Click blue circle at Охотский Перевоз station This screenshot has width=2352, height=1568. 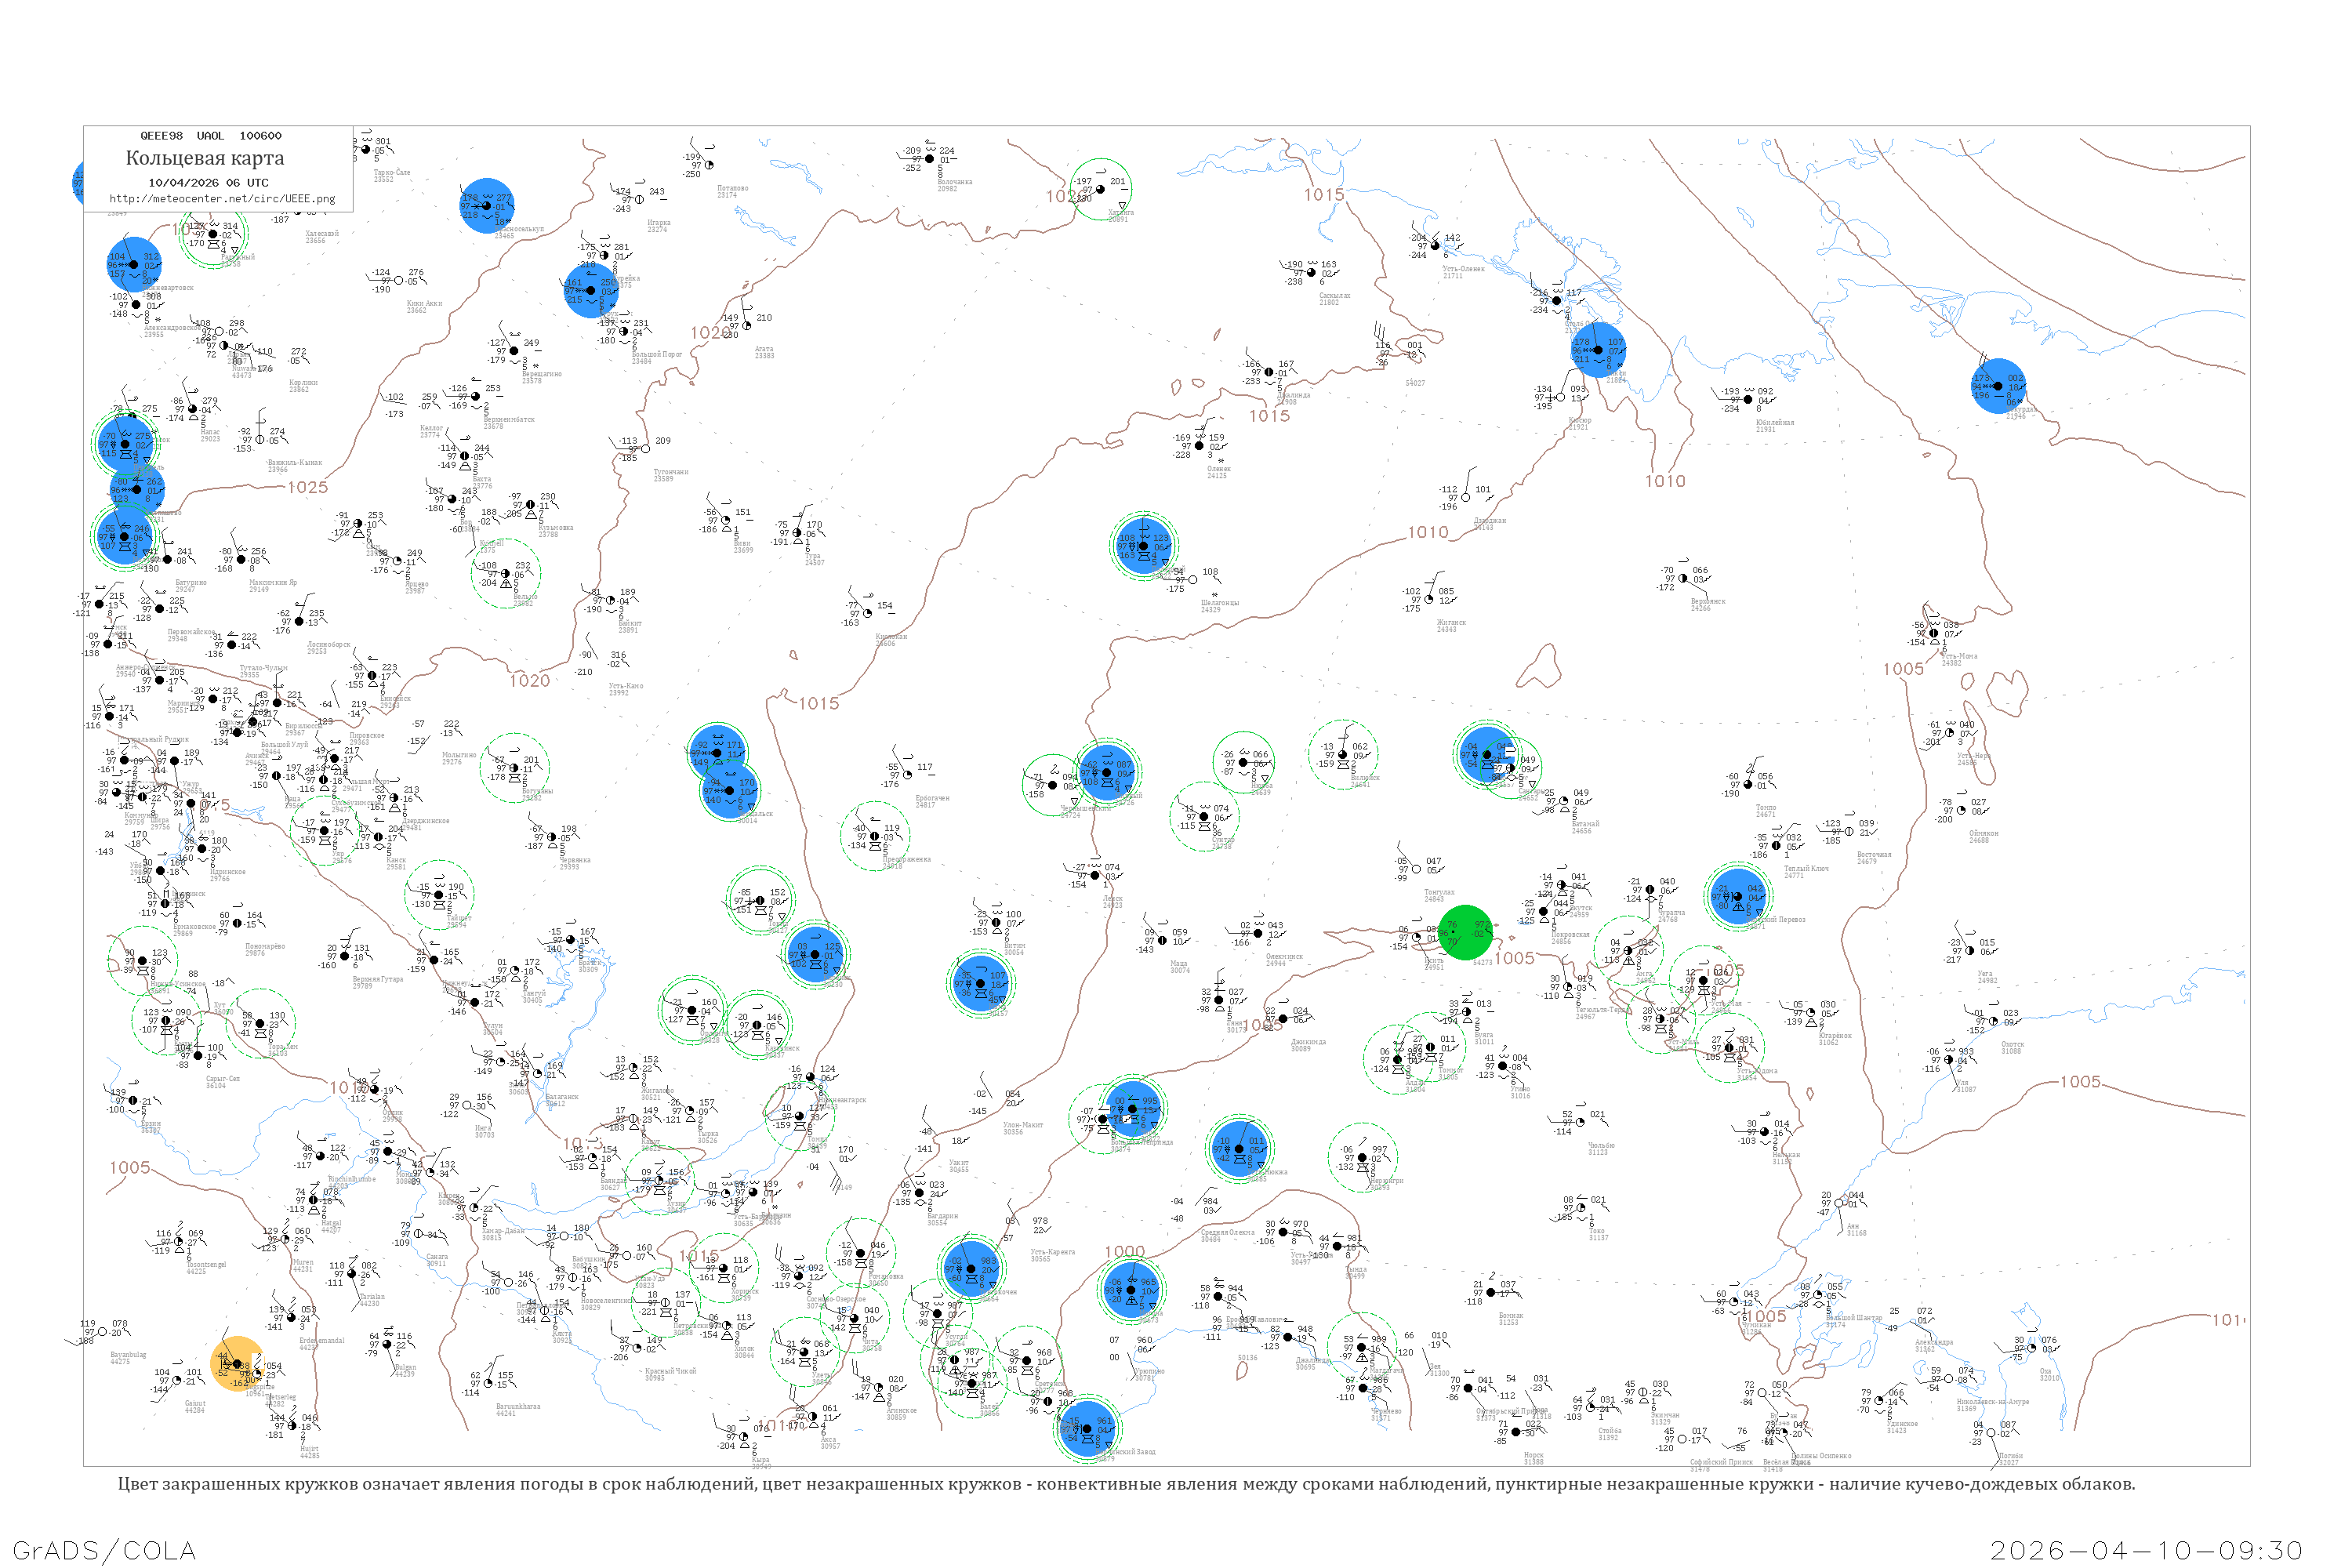click(x=1737, y=897)
